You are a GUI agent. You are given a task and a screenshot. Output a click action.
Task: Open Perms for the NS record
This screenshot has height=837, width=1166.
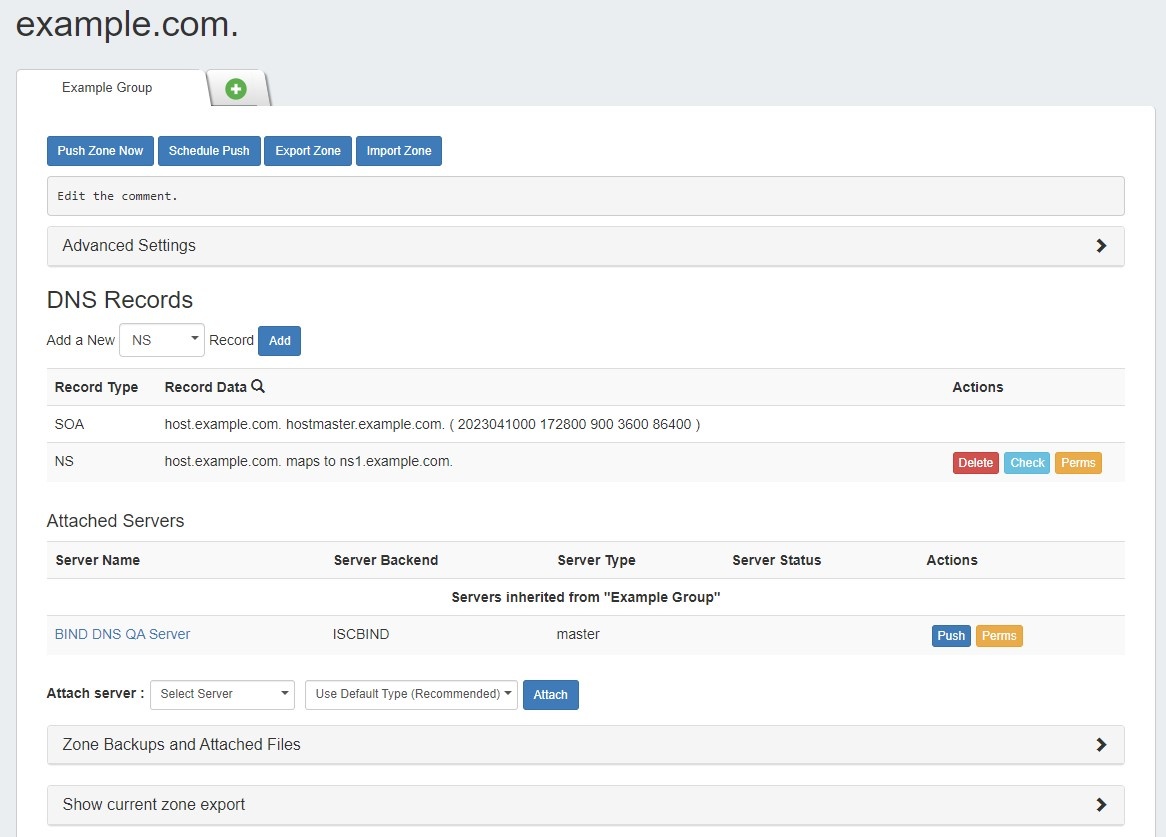pos(1078,463)
